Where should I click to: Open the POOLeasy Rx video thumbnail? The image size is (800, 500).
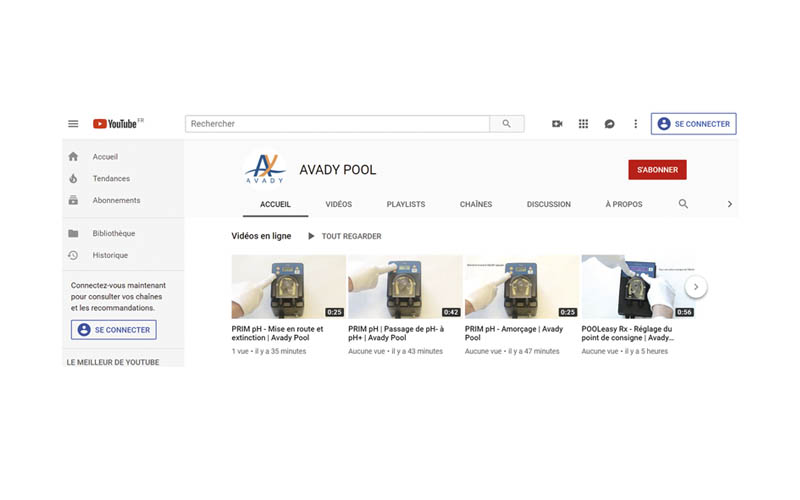coord(638,286)
